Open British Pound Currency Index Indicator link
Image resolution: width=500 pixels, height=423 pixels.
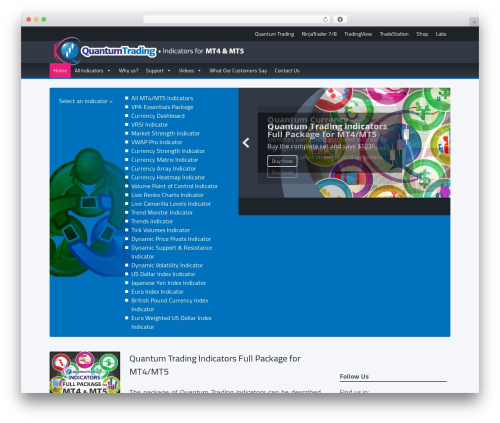(x=170, y=305)
